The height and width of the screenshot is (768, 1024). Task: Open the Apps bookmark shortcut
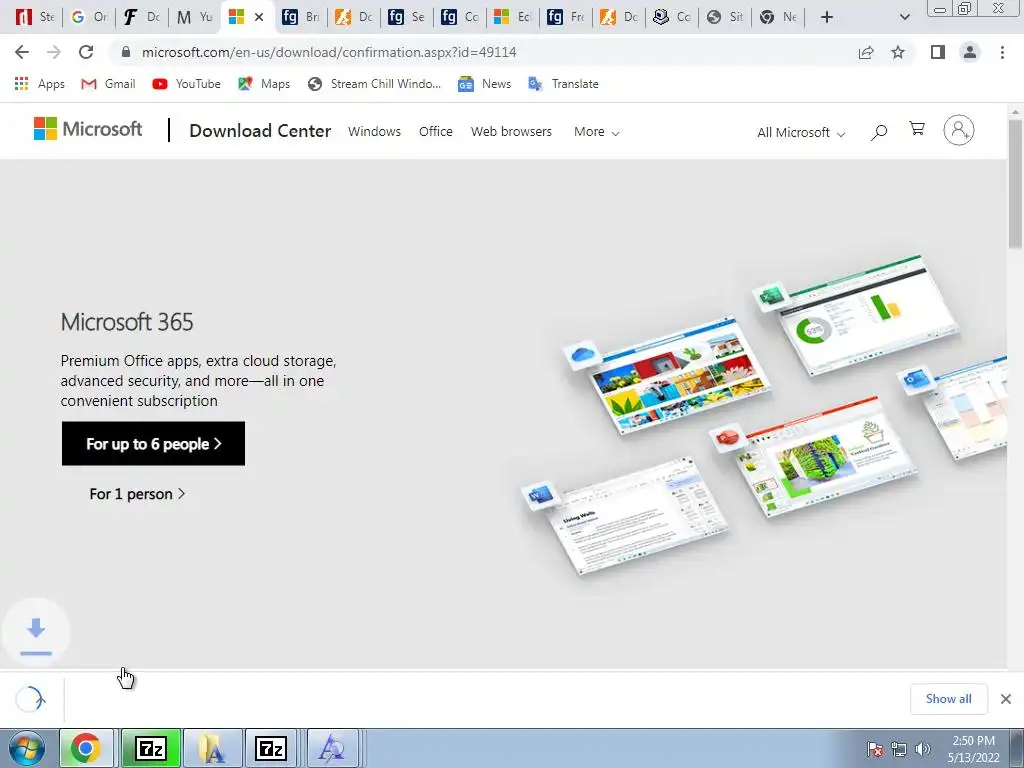pos(39,84)
